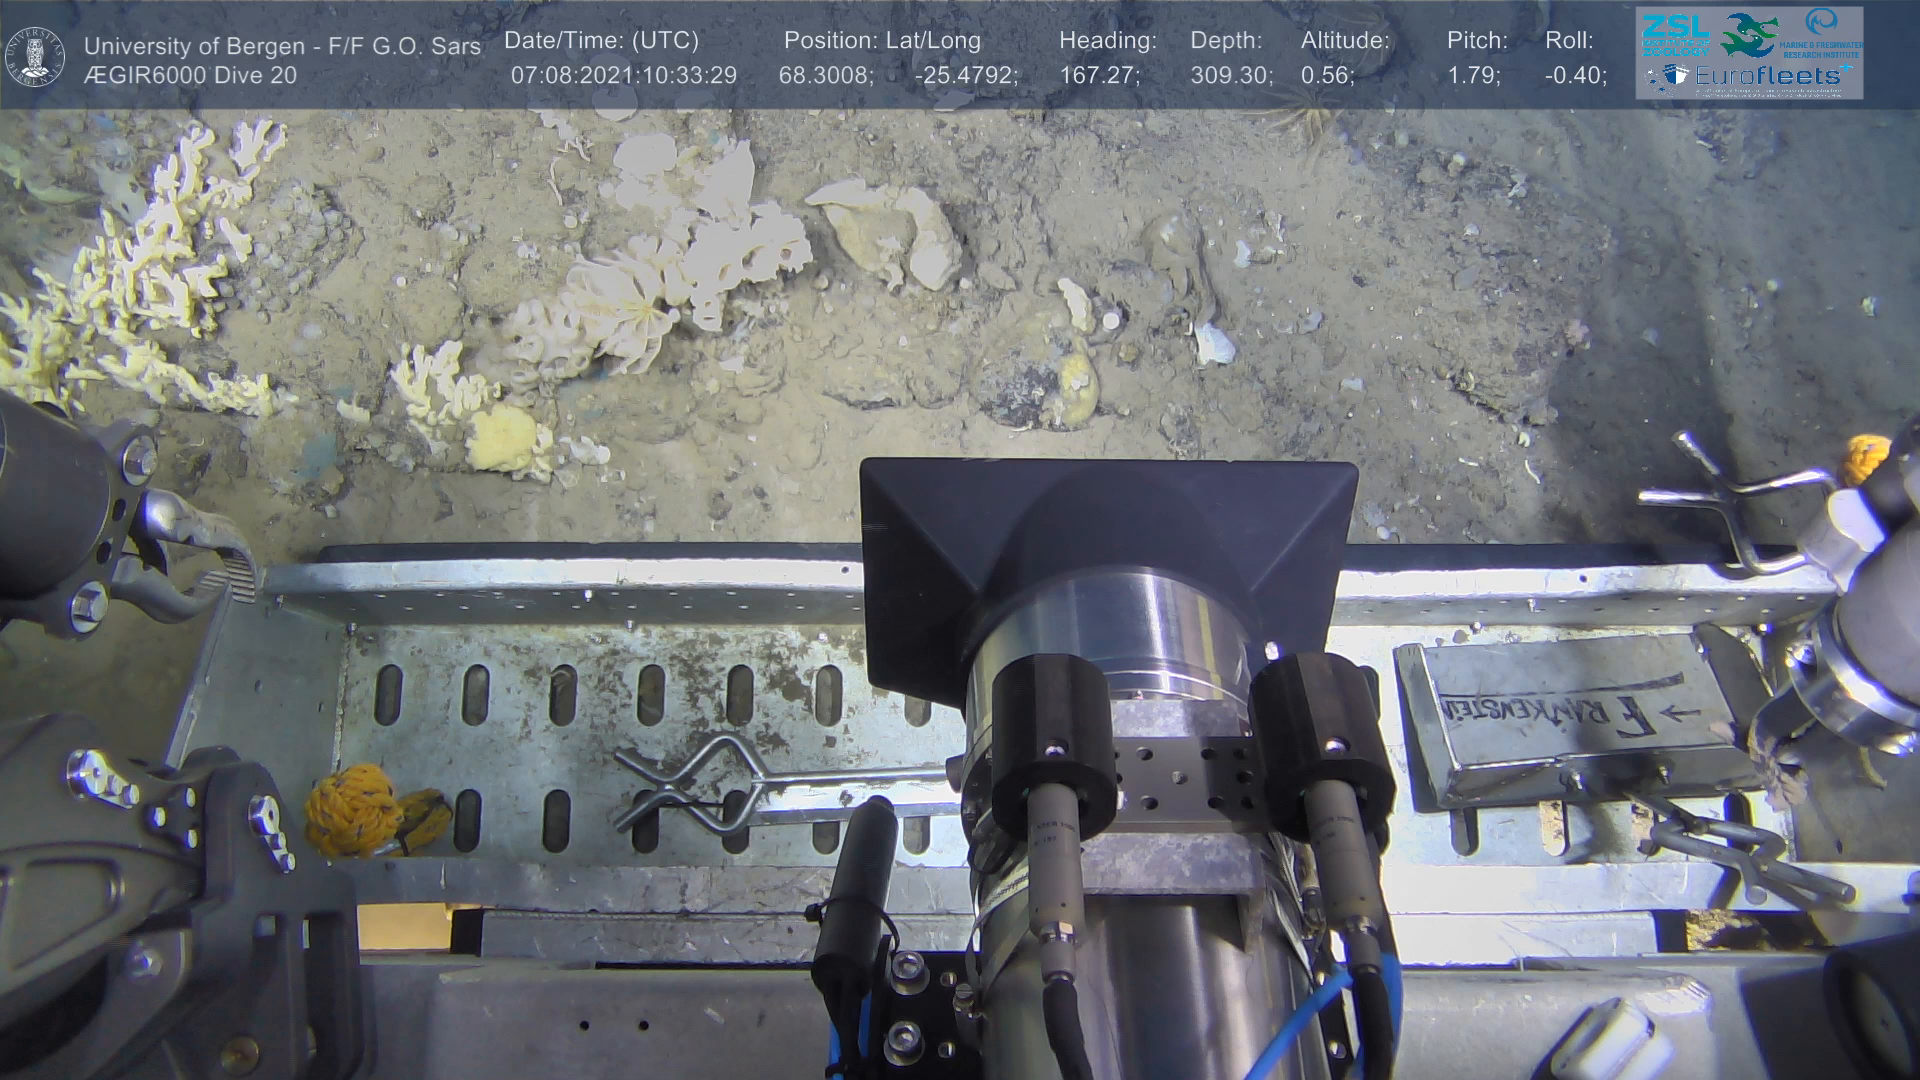
Task: Click the green-blue fish logo
Action: tap(1749, 36)
